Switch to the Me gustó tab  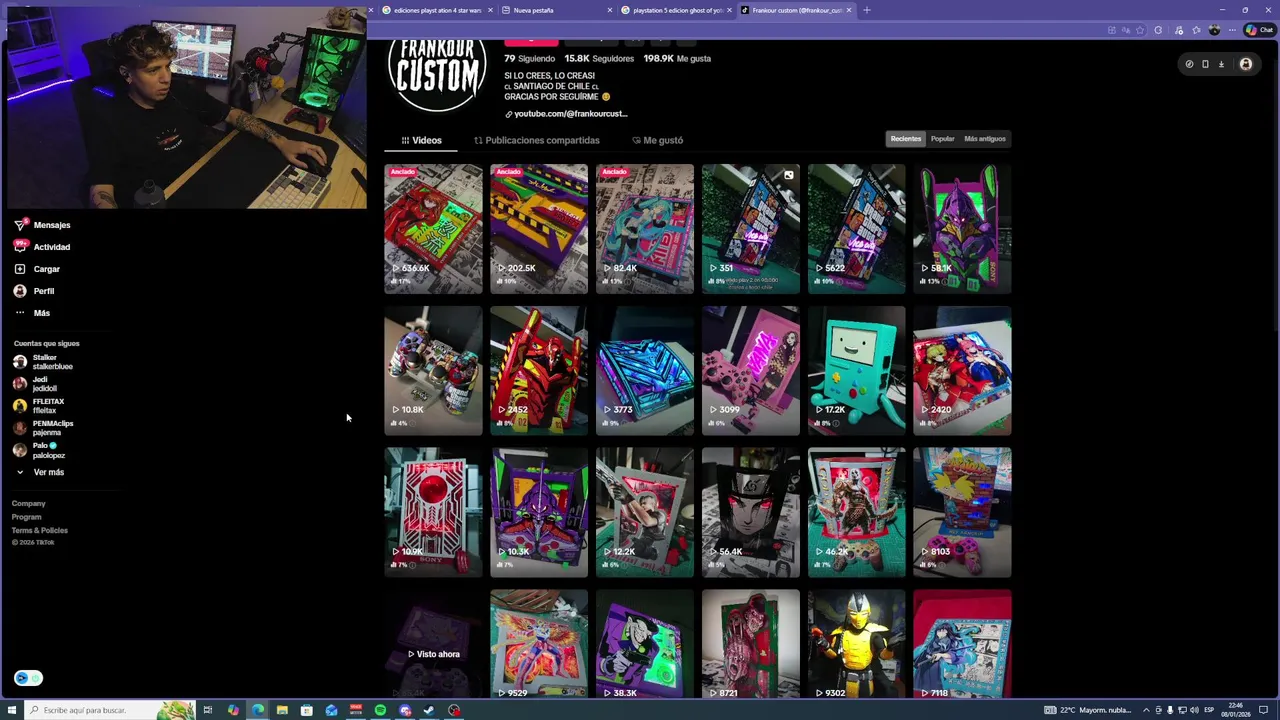click(658, 140)
